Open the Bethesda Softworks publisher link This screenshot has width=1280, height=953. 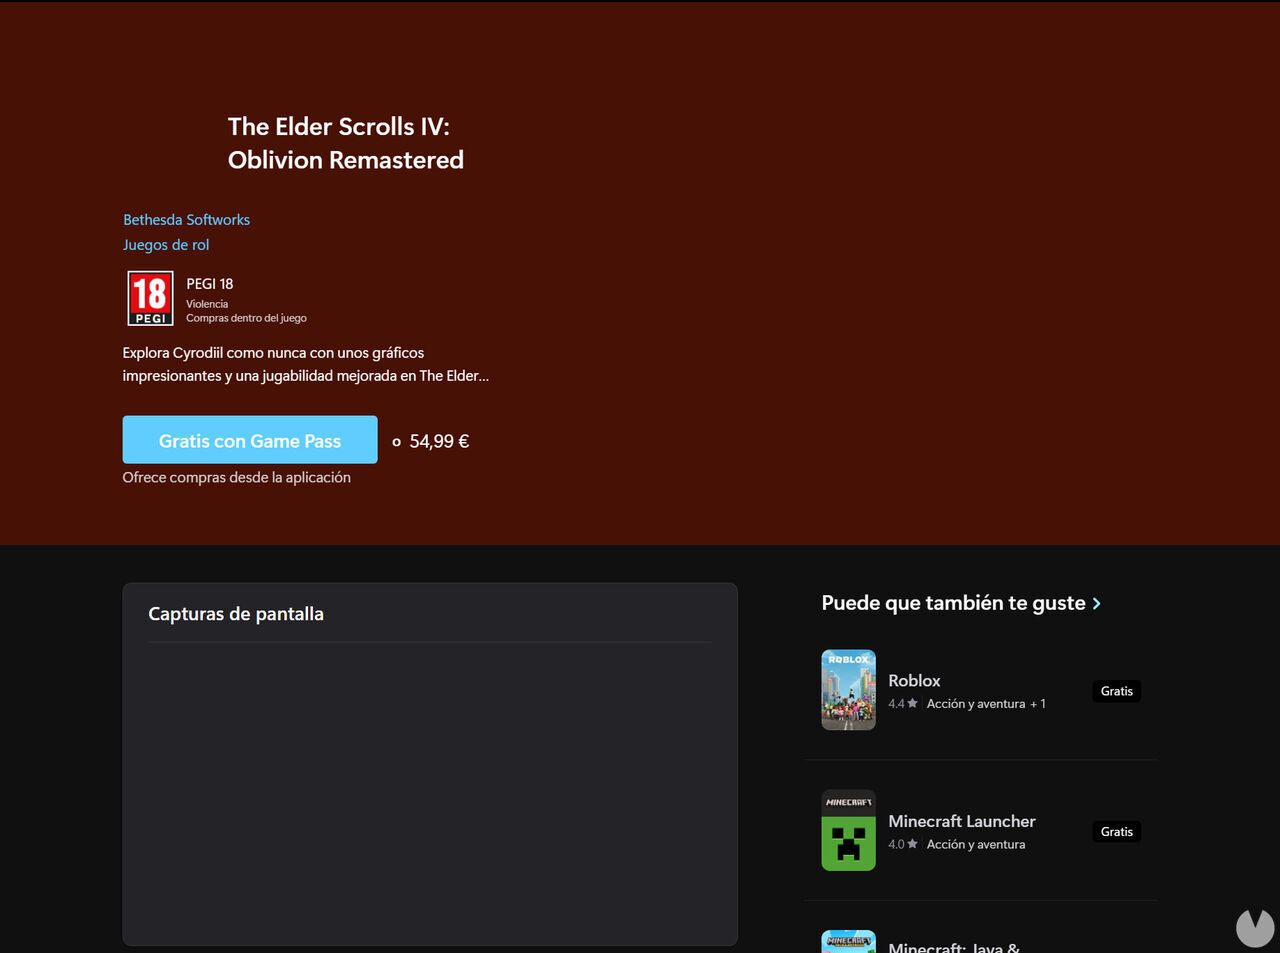pyautogui.click(x=186, y=220)
